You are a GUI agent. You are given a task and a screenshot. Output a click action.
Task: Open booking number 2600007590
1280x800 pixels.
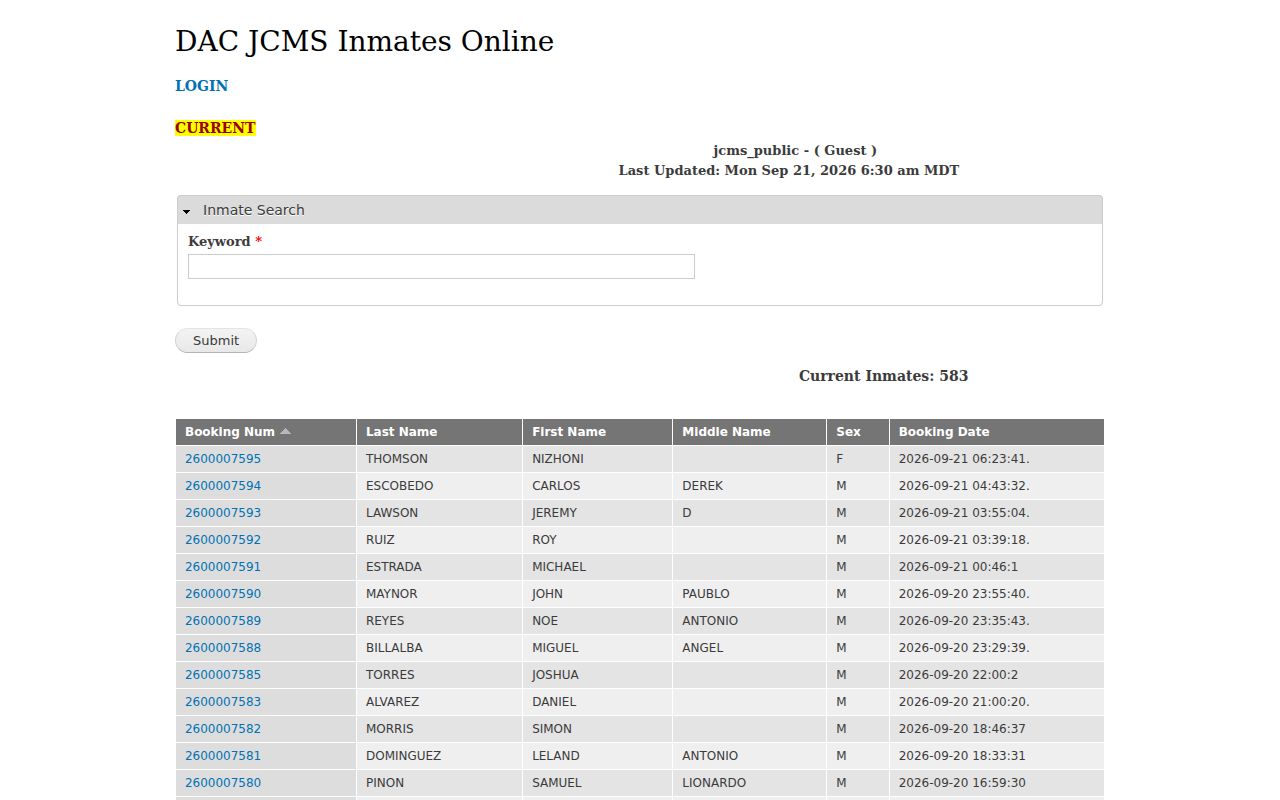223,594
